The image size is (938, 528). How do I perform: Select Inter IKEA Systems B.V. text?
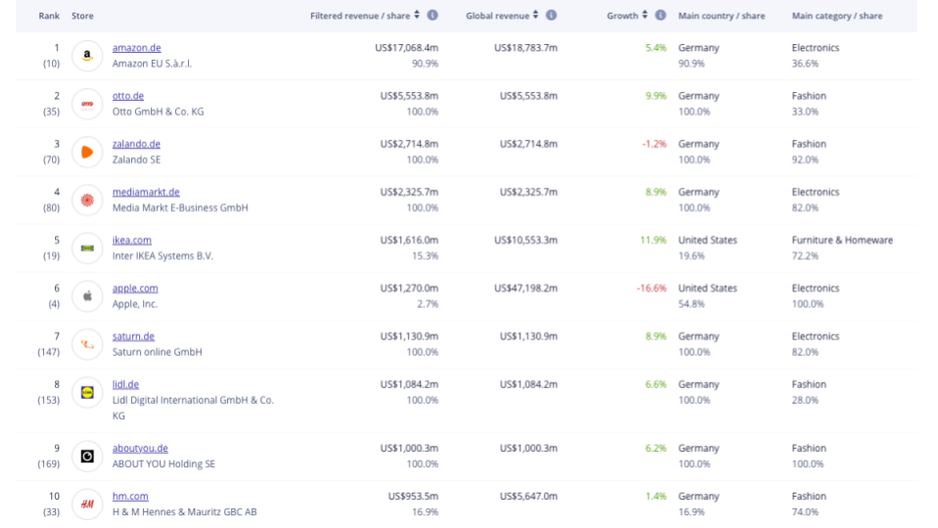(x=163, y=256)
